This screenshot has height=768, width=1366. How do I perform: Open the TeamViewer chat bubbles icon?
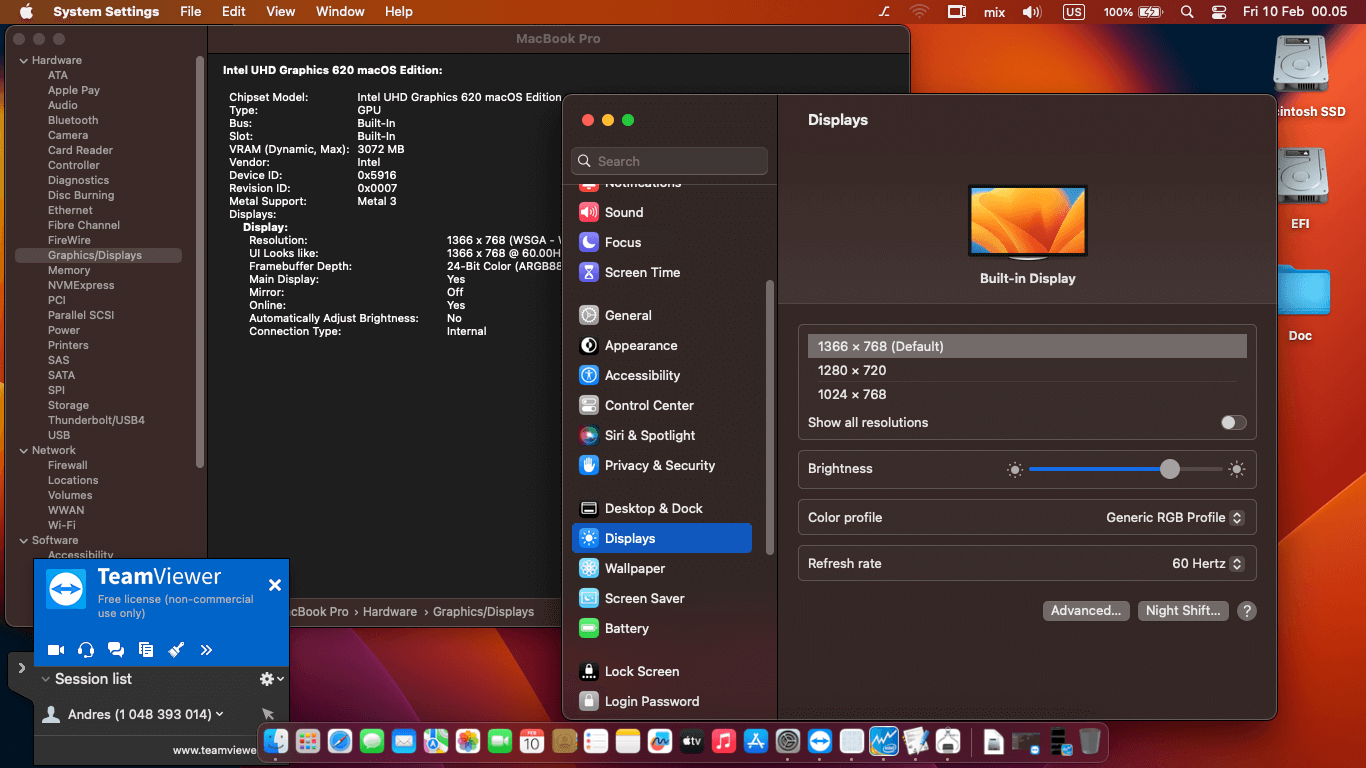[x=116, y=650]
